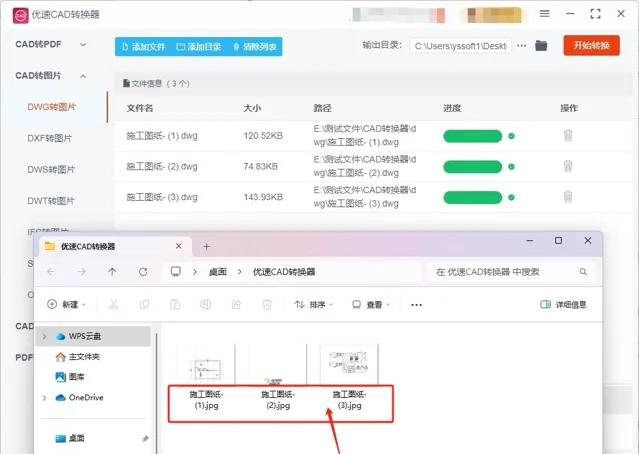The height and width of the screenshot is (454, 639).
Task: Click the Delete icon in Explorer toolbar
Action: [267, 304]
